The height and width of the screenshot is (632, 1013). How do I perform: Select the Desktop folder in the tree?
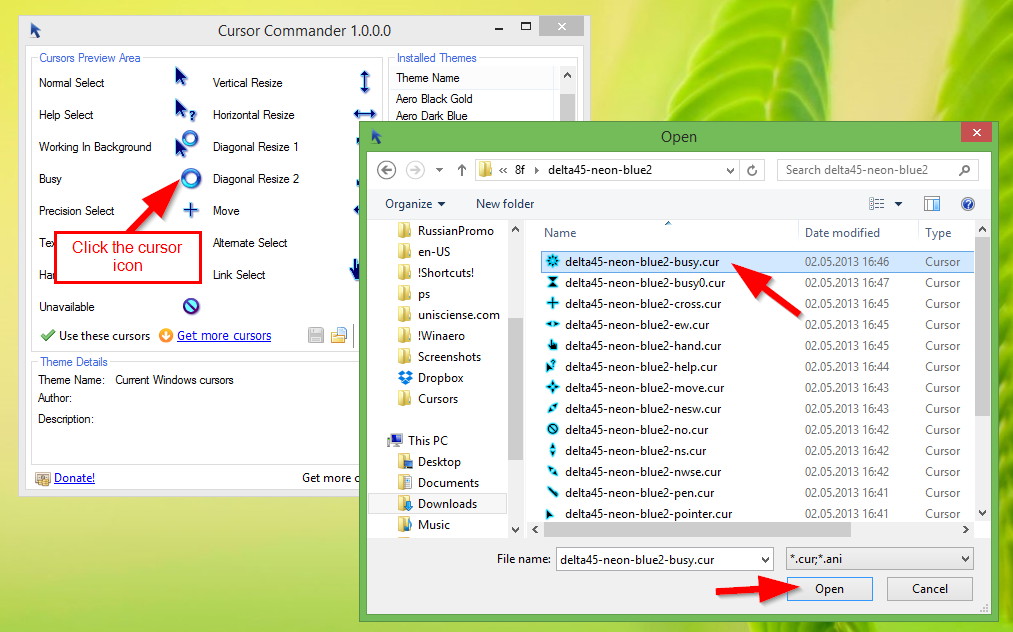pyautogui.click(x=439, y=461)
